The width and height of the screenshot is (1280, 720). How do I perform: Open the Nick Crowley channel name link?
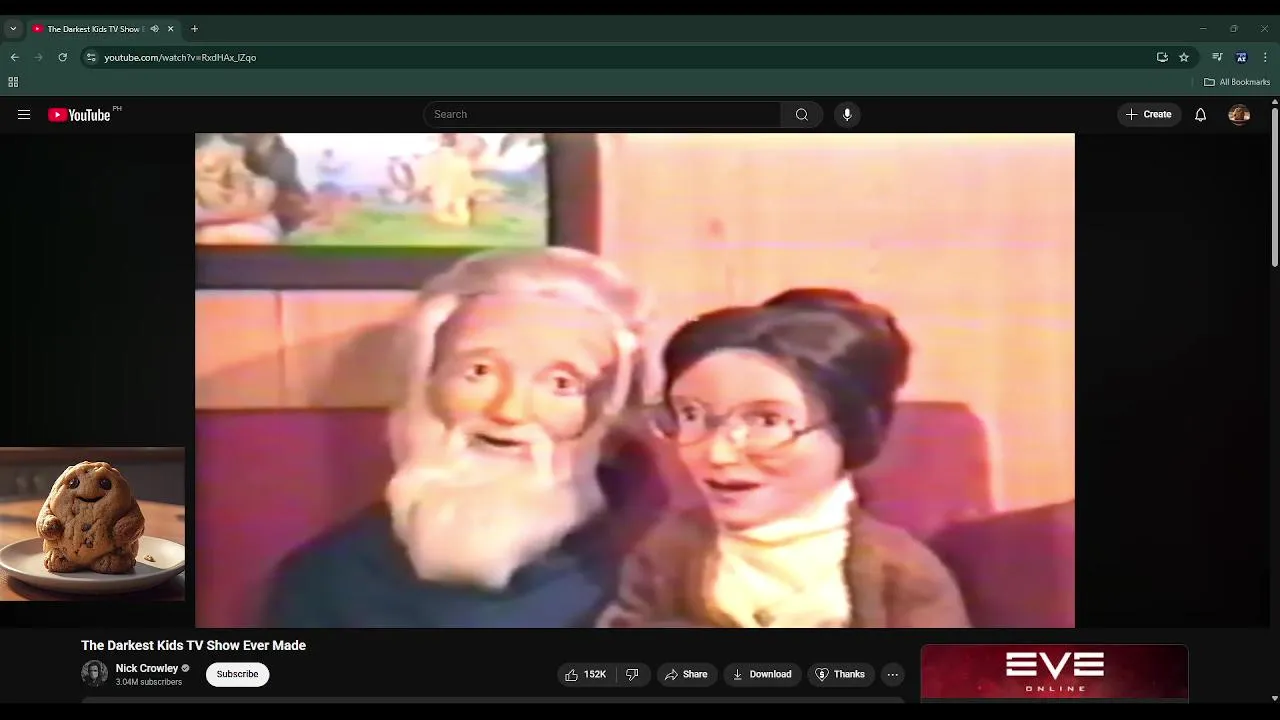[x=147, y=668]
